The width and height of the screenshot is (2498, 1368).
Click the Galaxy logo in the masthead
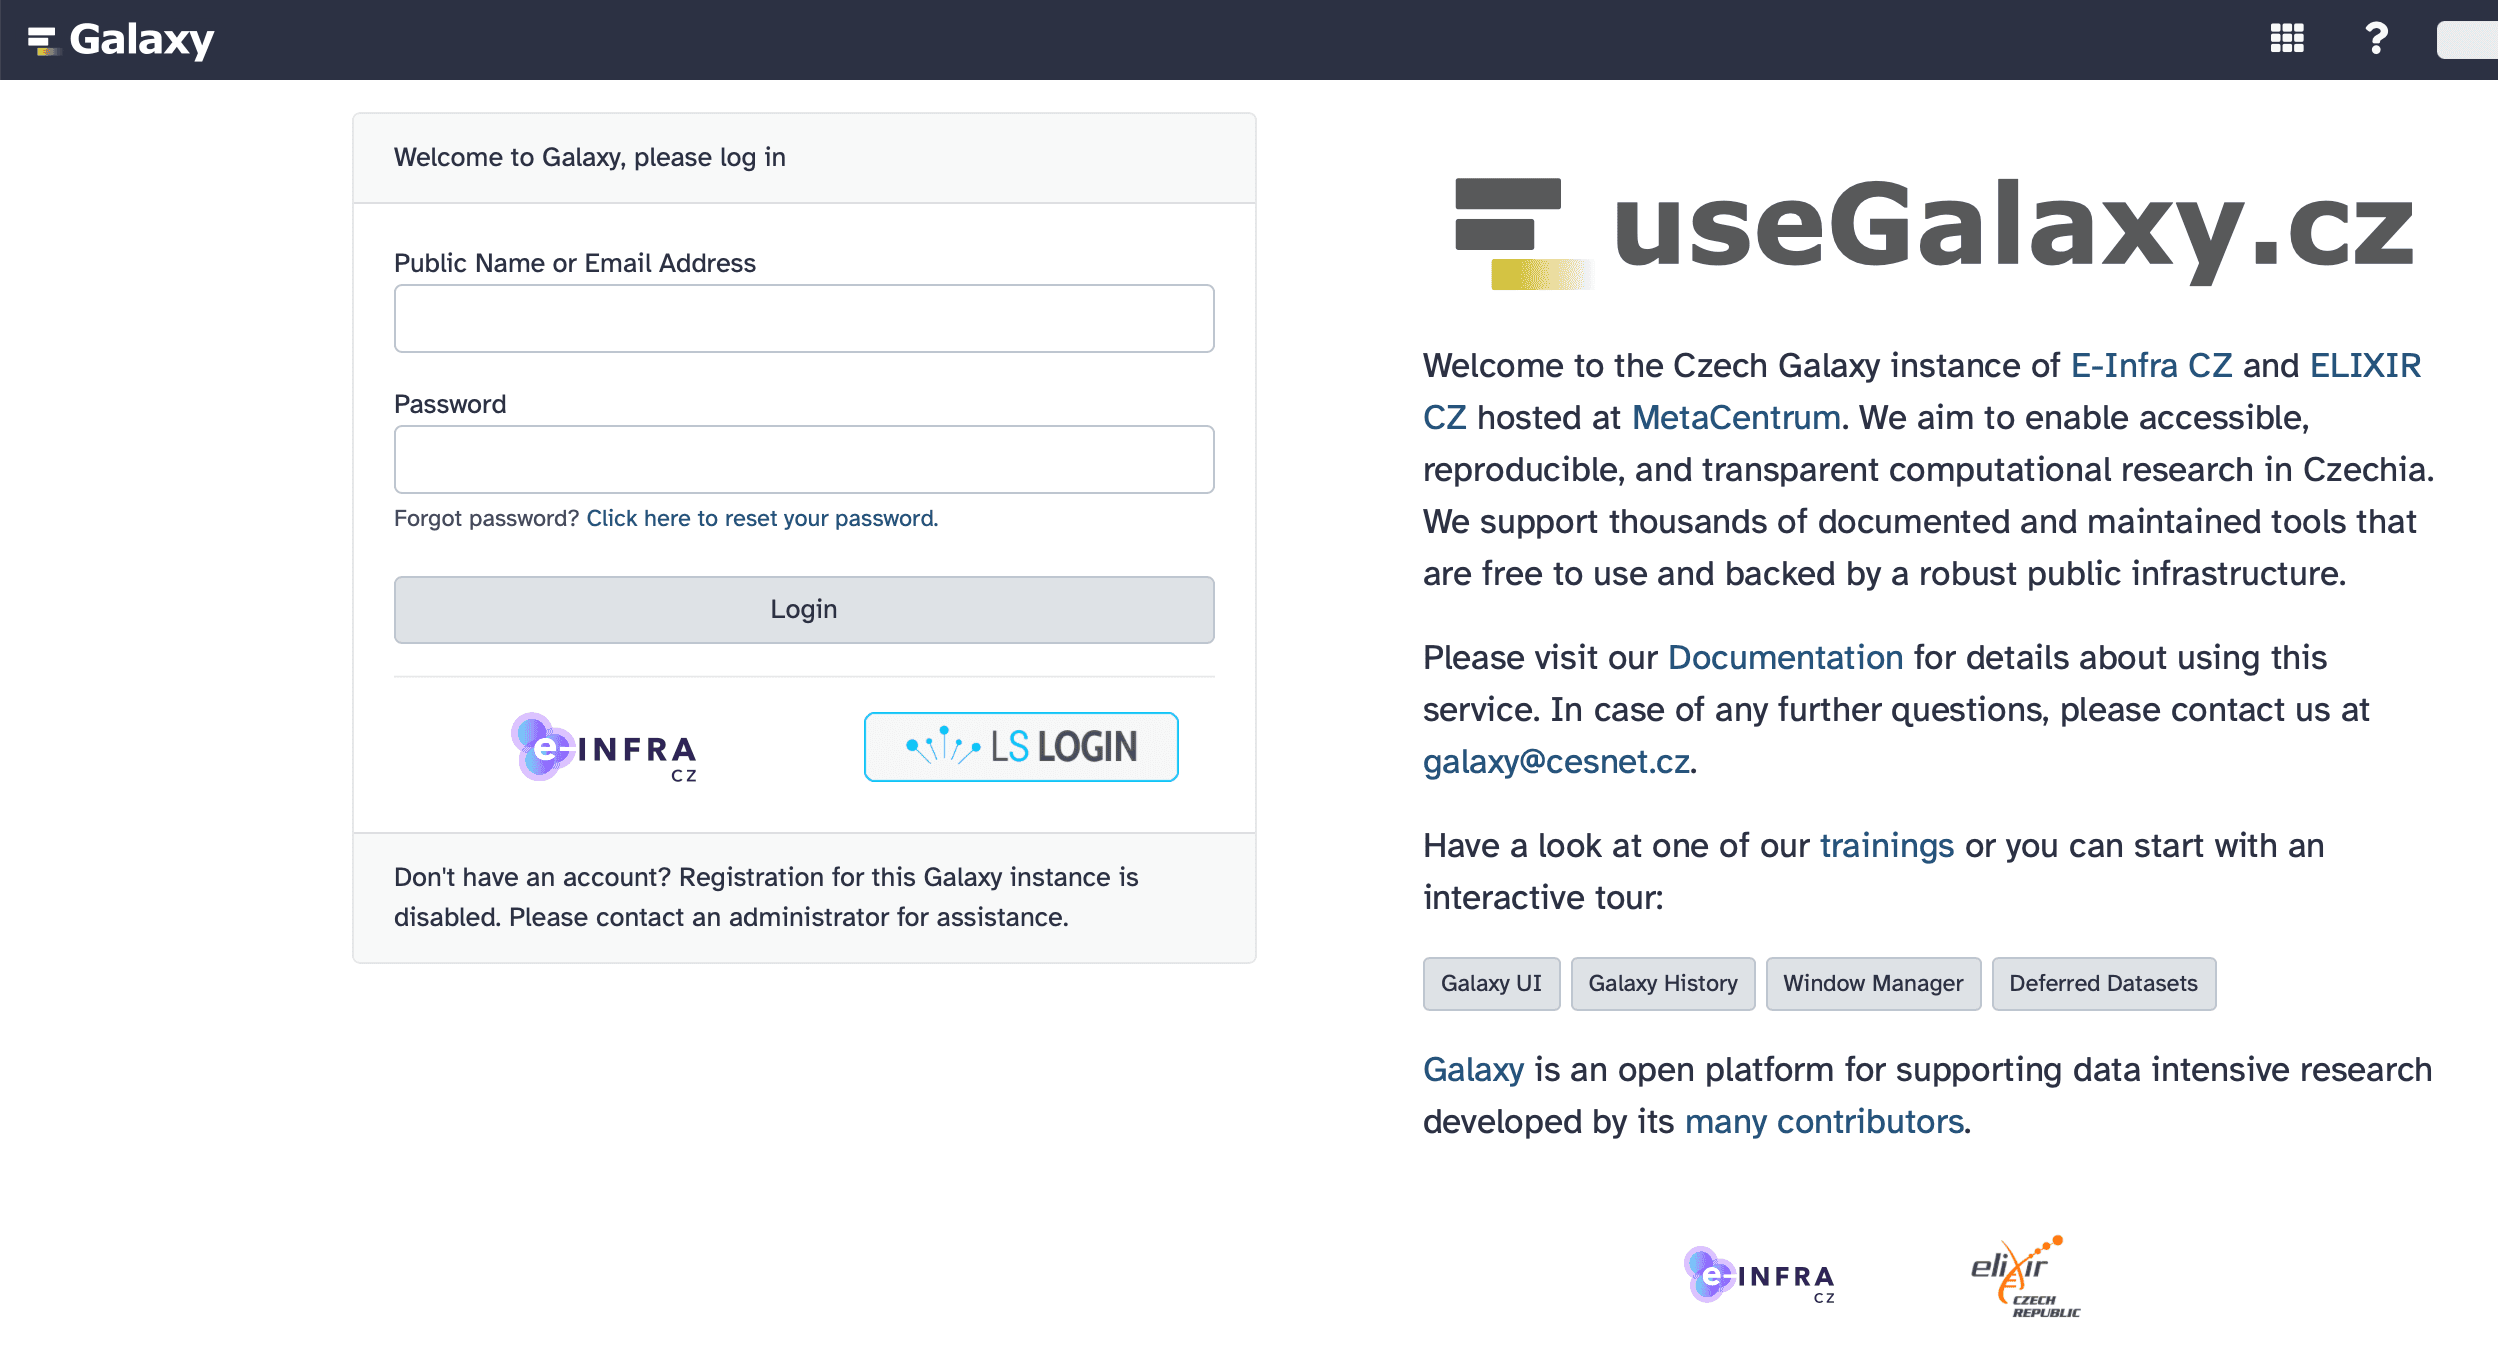[121, 40]
